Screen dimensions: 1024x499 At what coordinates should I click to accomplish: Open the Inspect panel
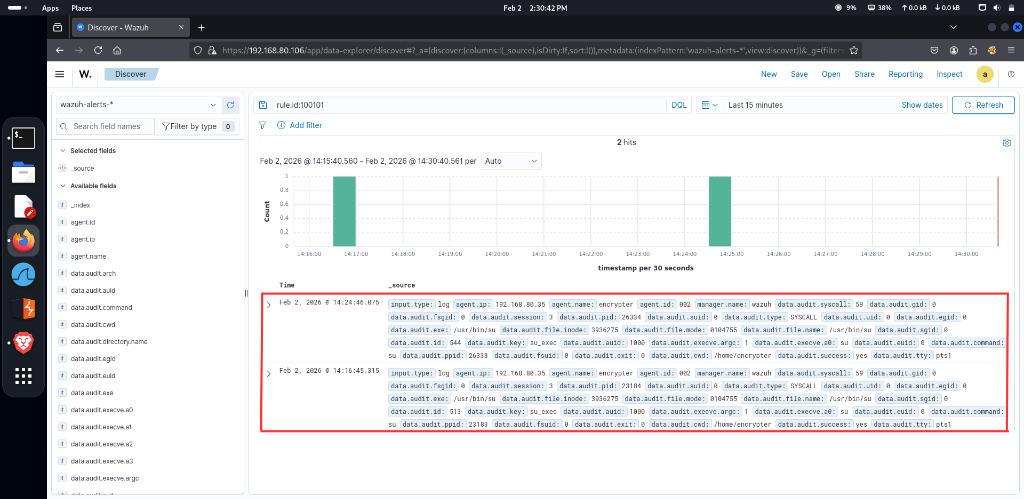coord(950,74)
